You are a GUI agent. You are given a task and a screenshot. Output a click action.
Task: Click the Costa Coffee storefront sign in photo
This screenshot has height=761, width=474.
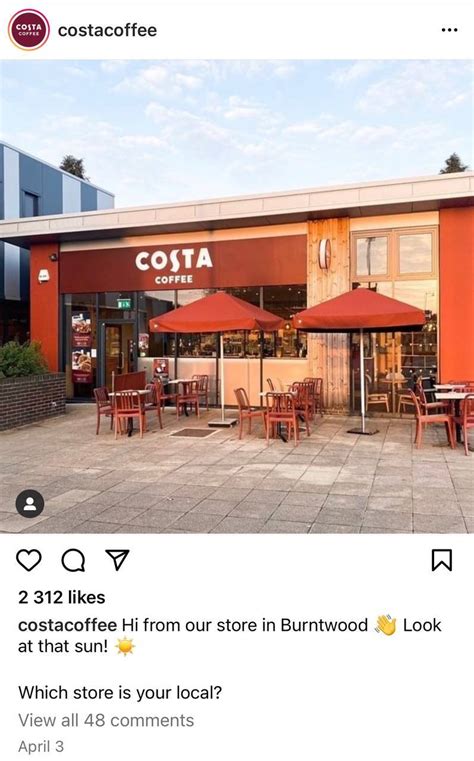point(173,265)
